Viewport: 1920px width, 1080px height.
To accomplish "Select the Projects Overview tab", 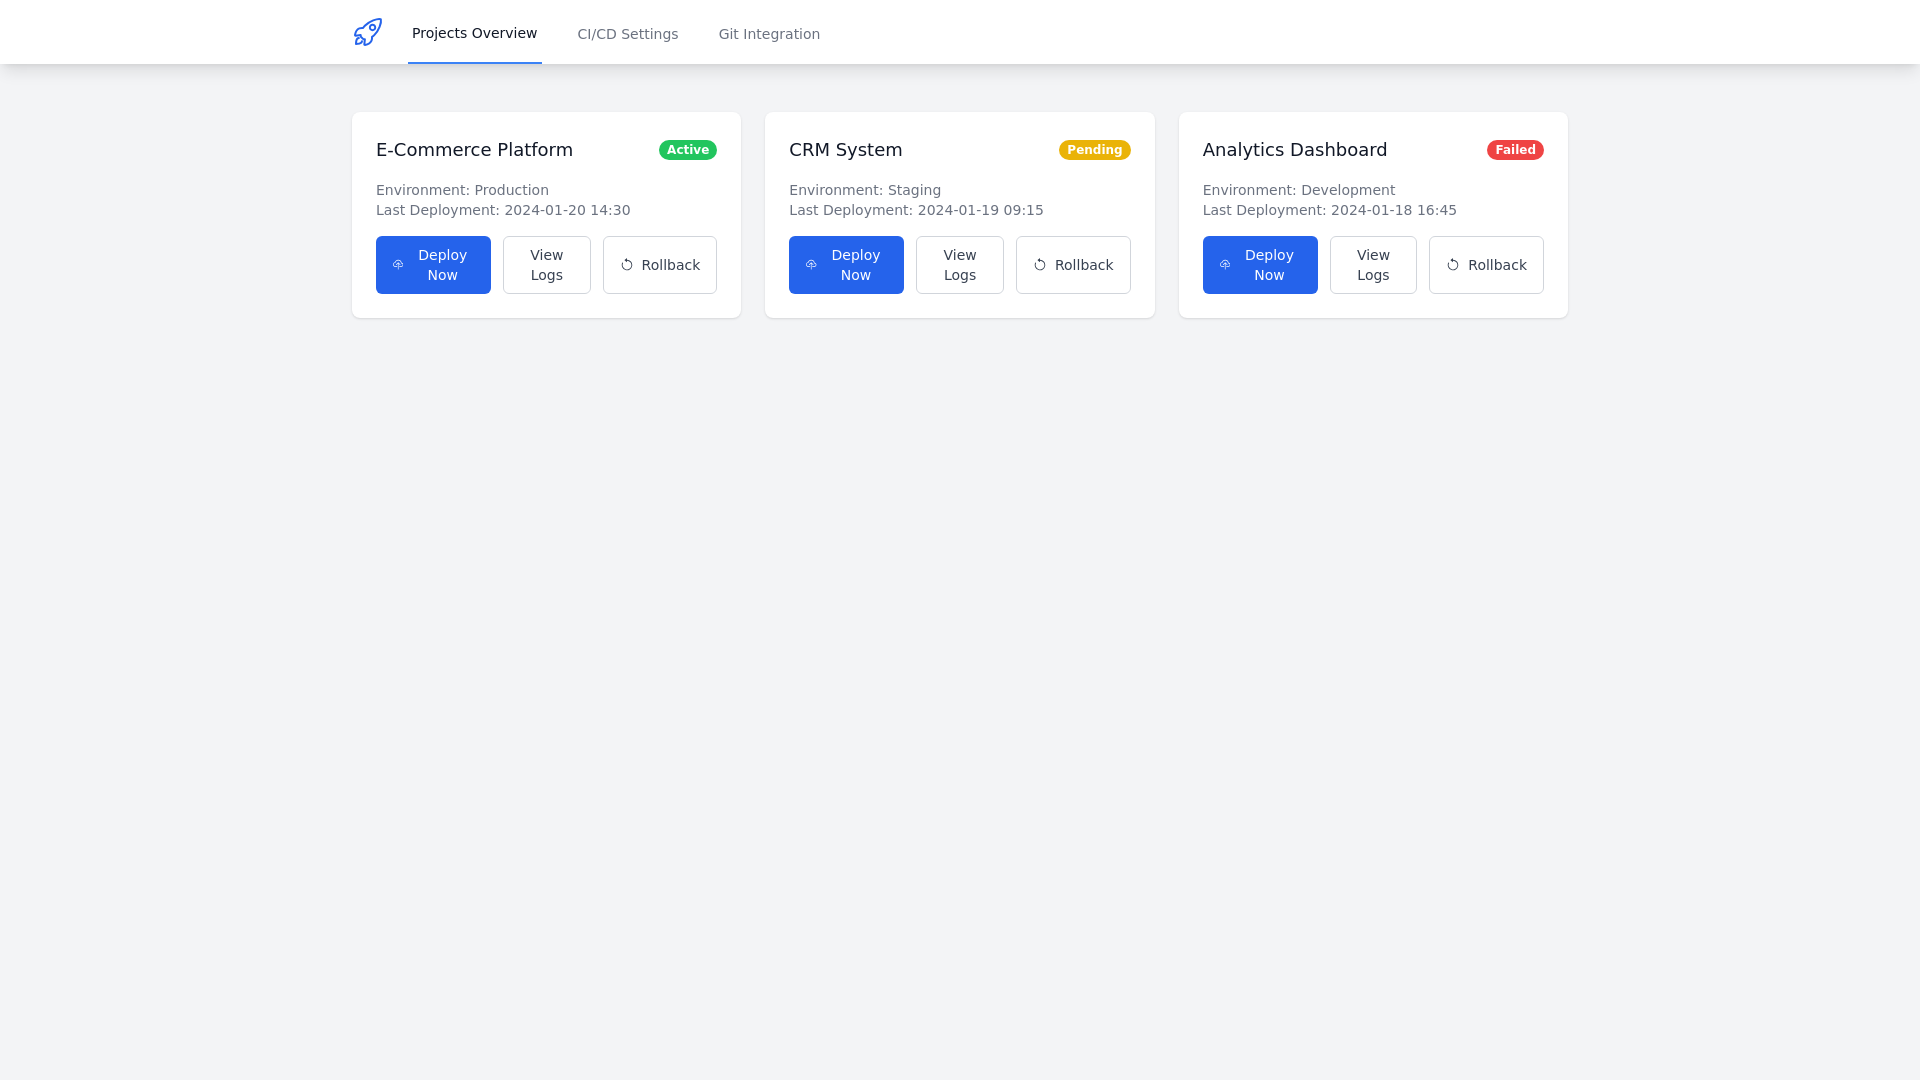I will (x=474, y=33).
